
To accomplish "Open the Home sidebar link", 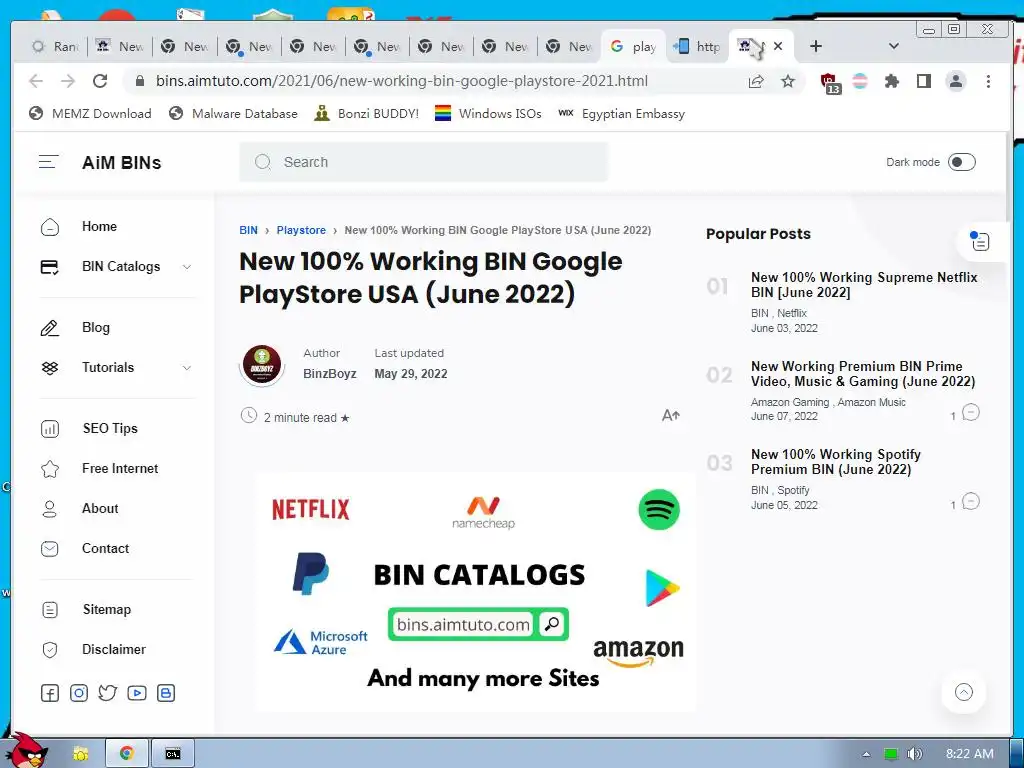I will [99, 227].
